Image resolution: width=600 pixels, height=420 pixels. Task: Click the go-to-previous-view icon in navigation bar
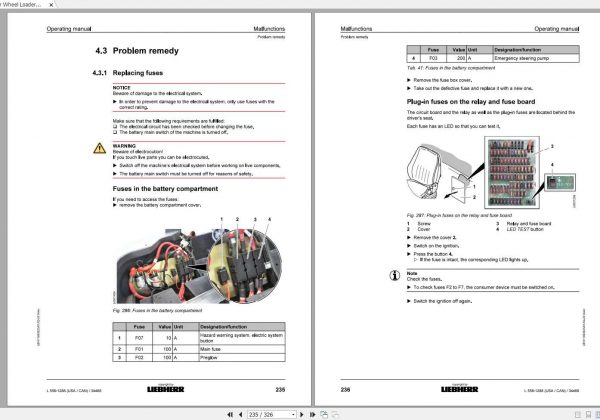pyautogui.click(x=324, y=415)
